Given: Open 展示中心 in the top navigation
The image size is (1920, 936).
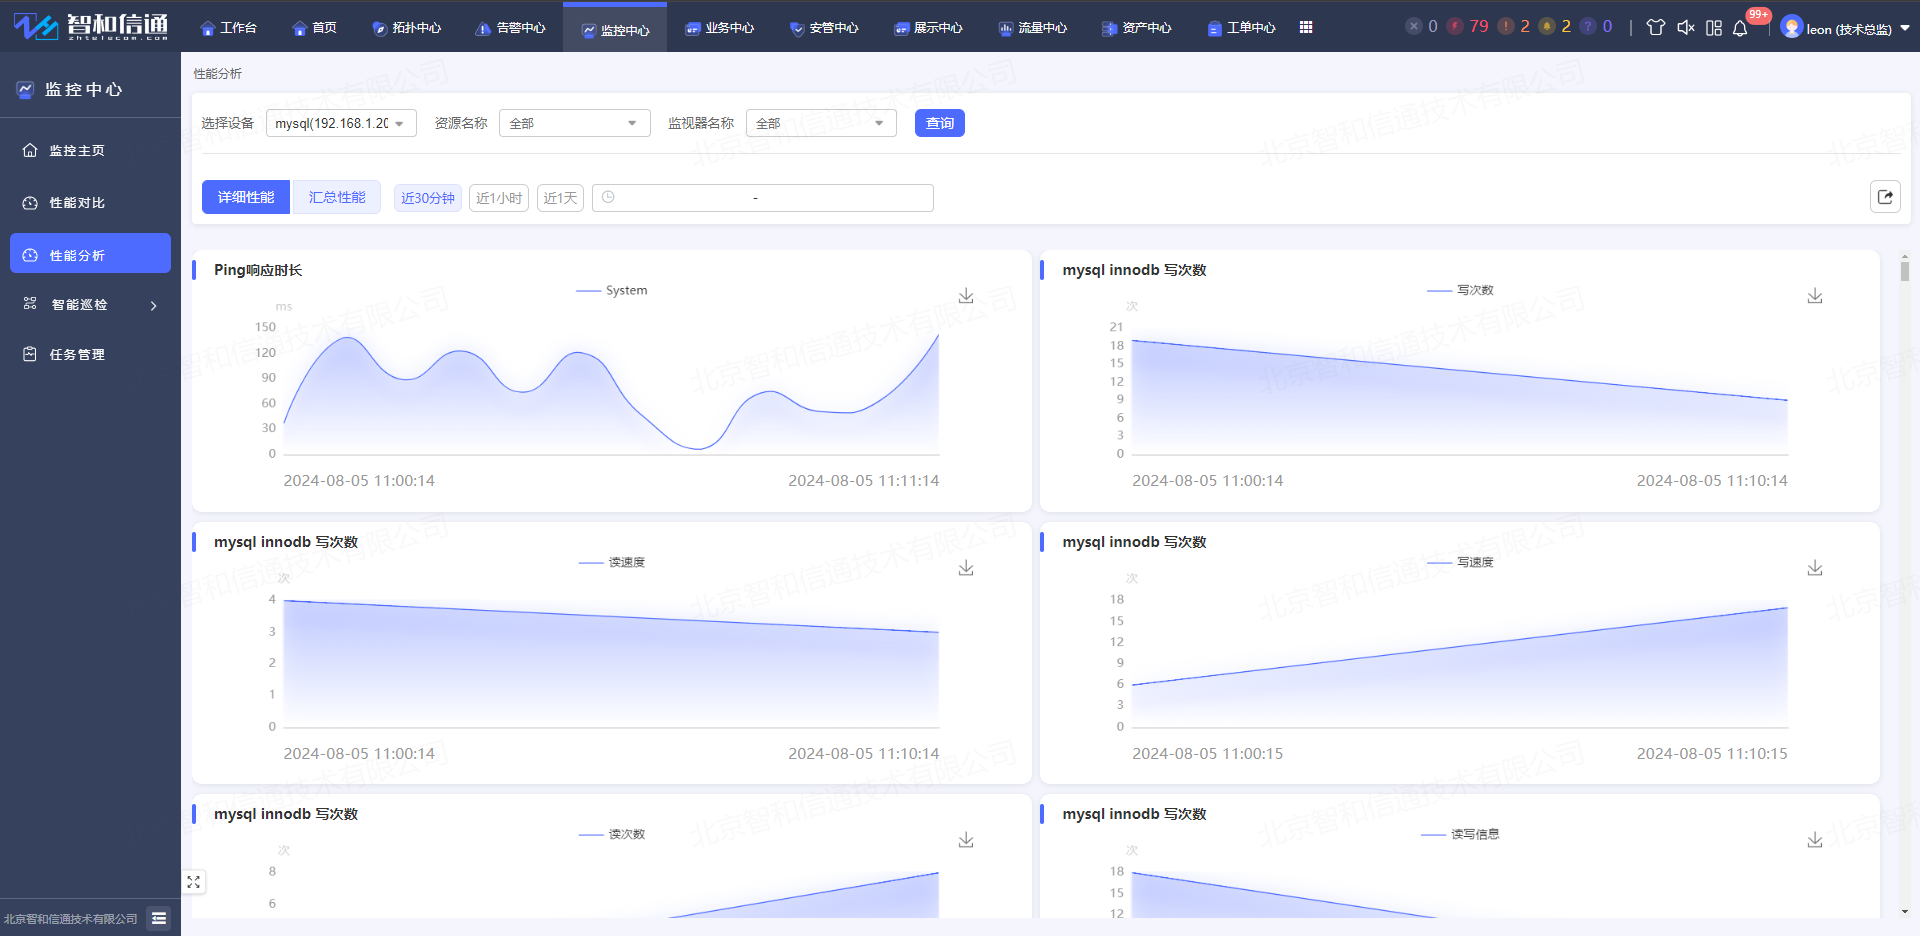Looking at the screenshot, I should [x=928, y=28].
